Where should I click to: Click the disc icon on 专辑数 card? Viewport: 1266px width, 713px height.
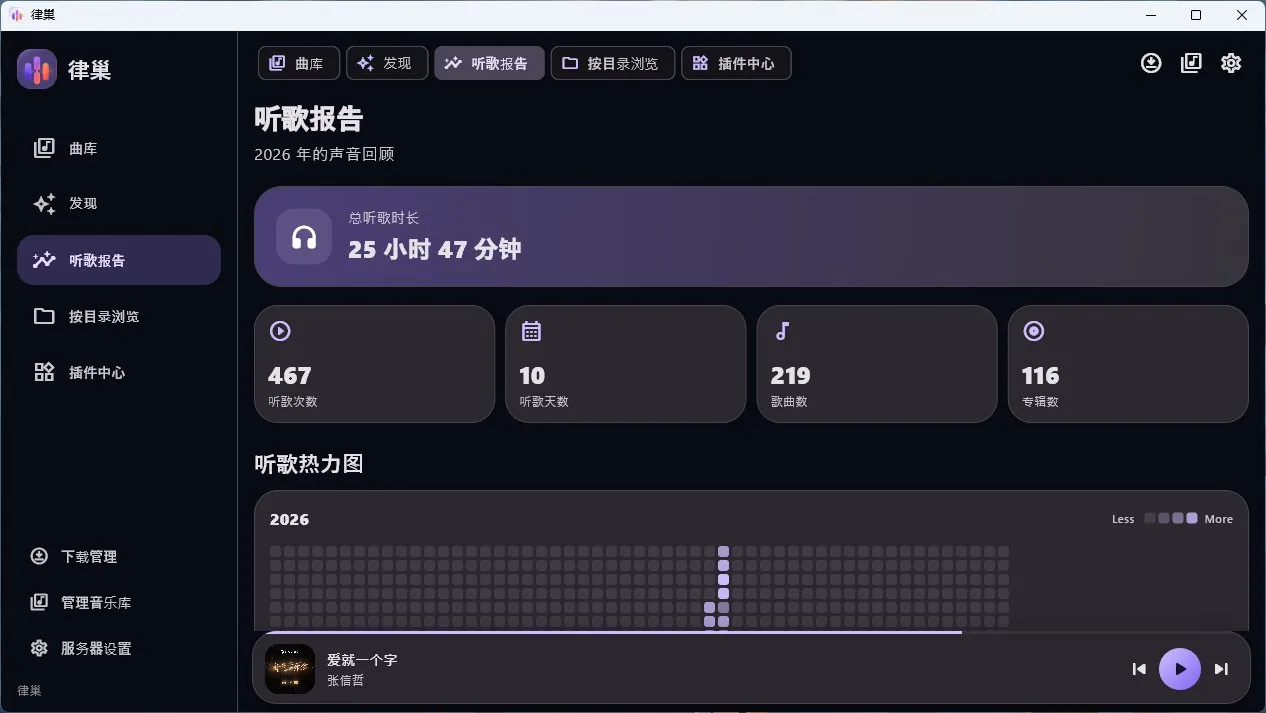[x=1034, y=331]
